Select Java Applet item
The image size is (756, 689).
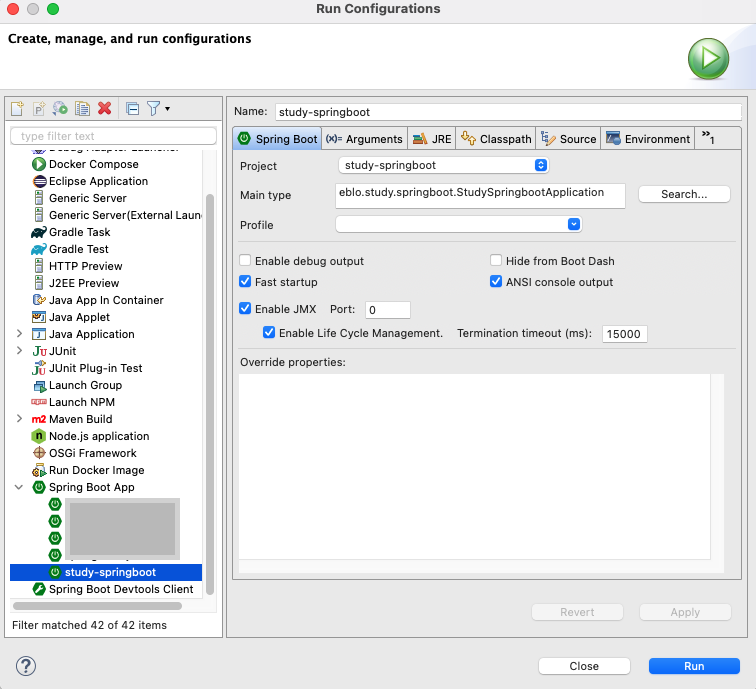pos(71,317)
